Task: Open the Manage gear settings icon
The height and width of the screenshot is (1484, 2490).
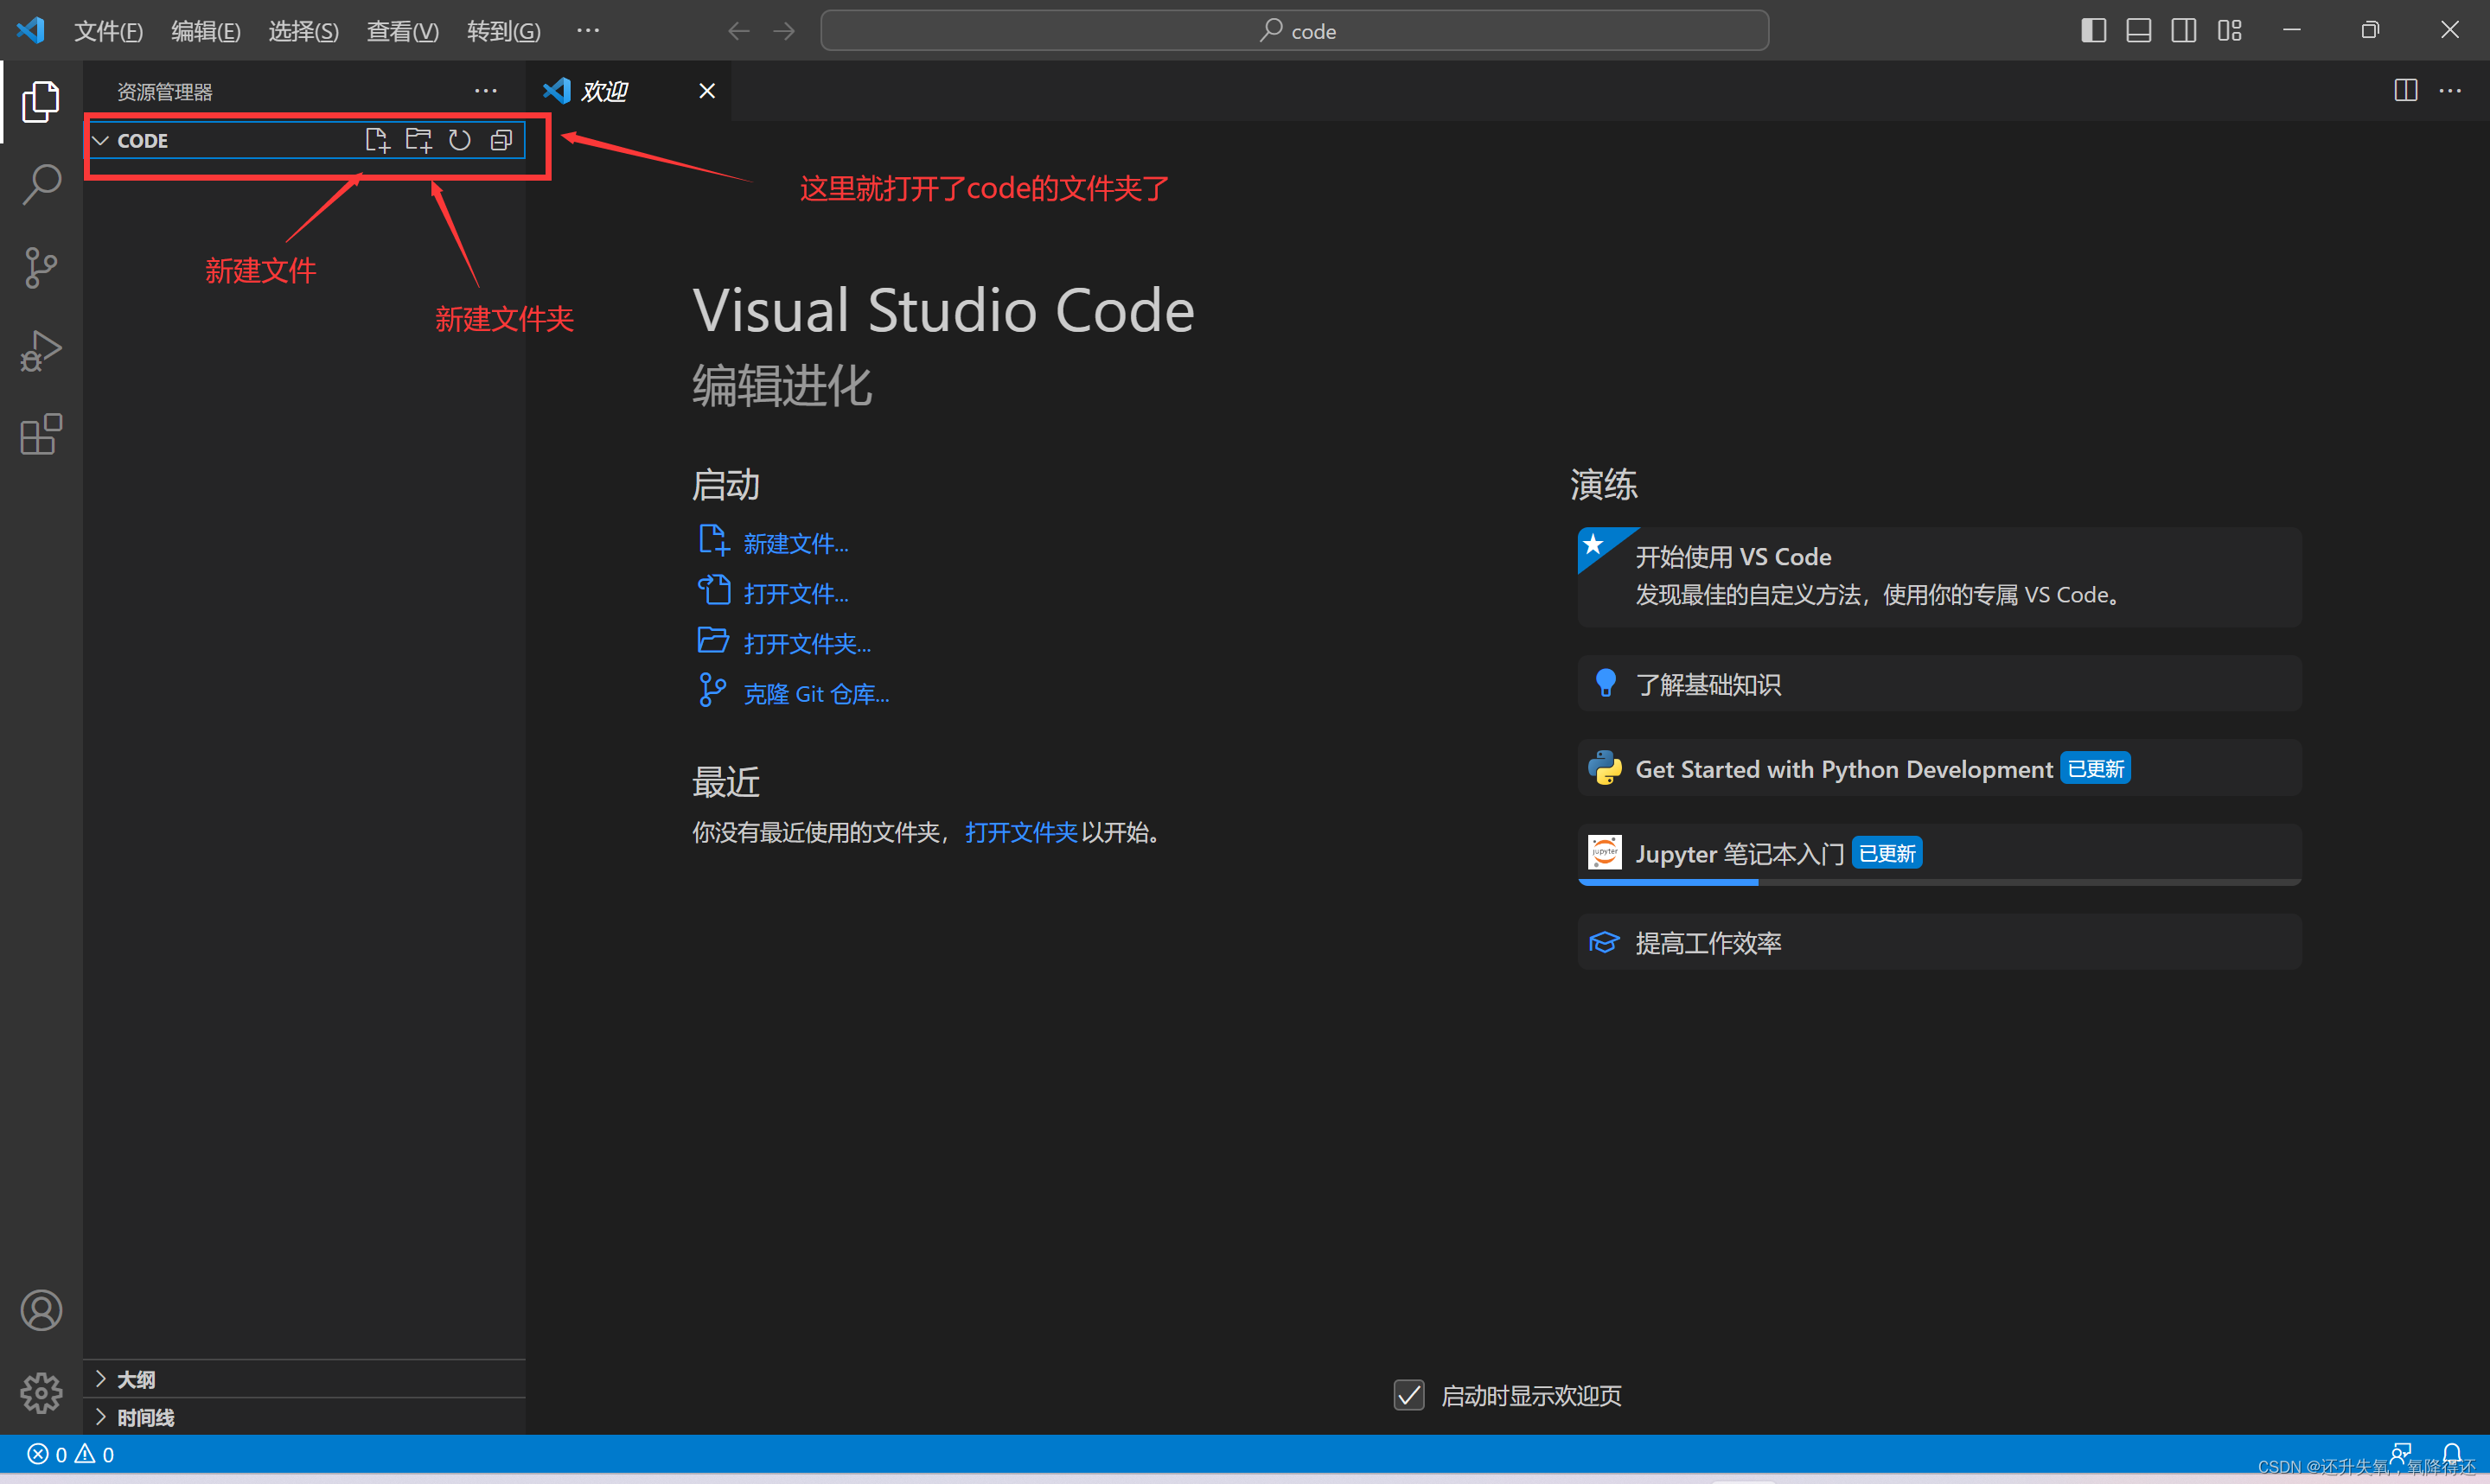Action: click(41, 1392)
